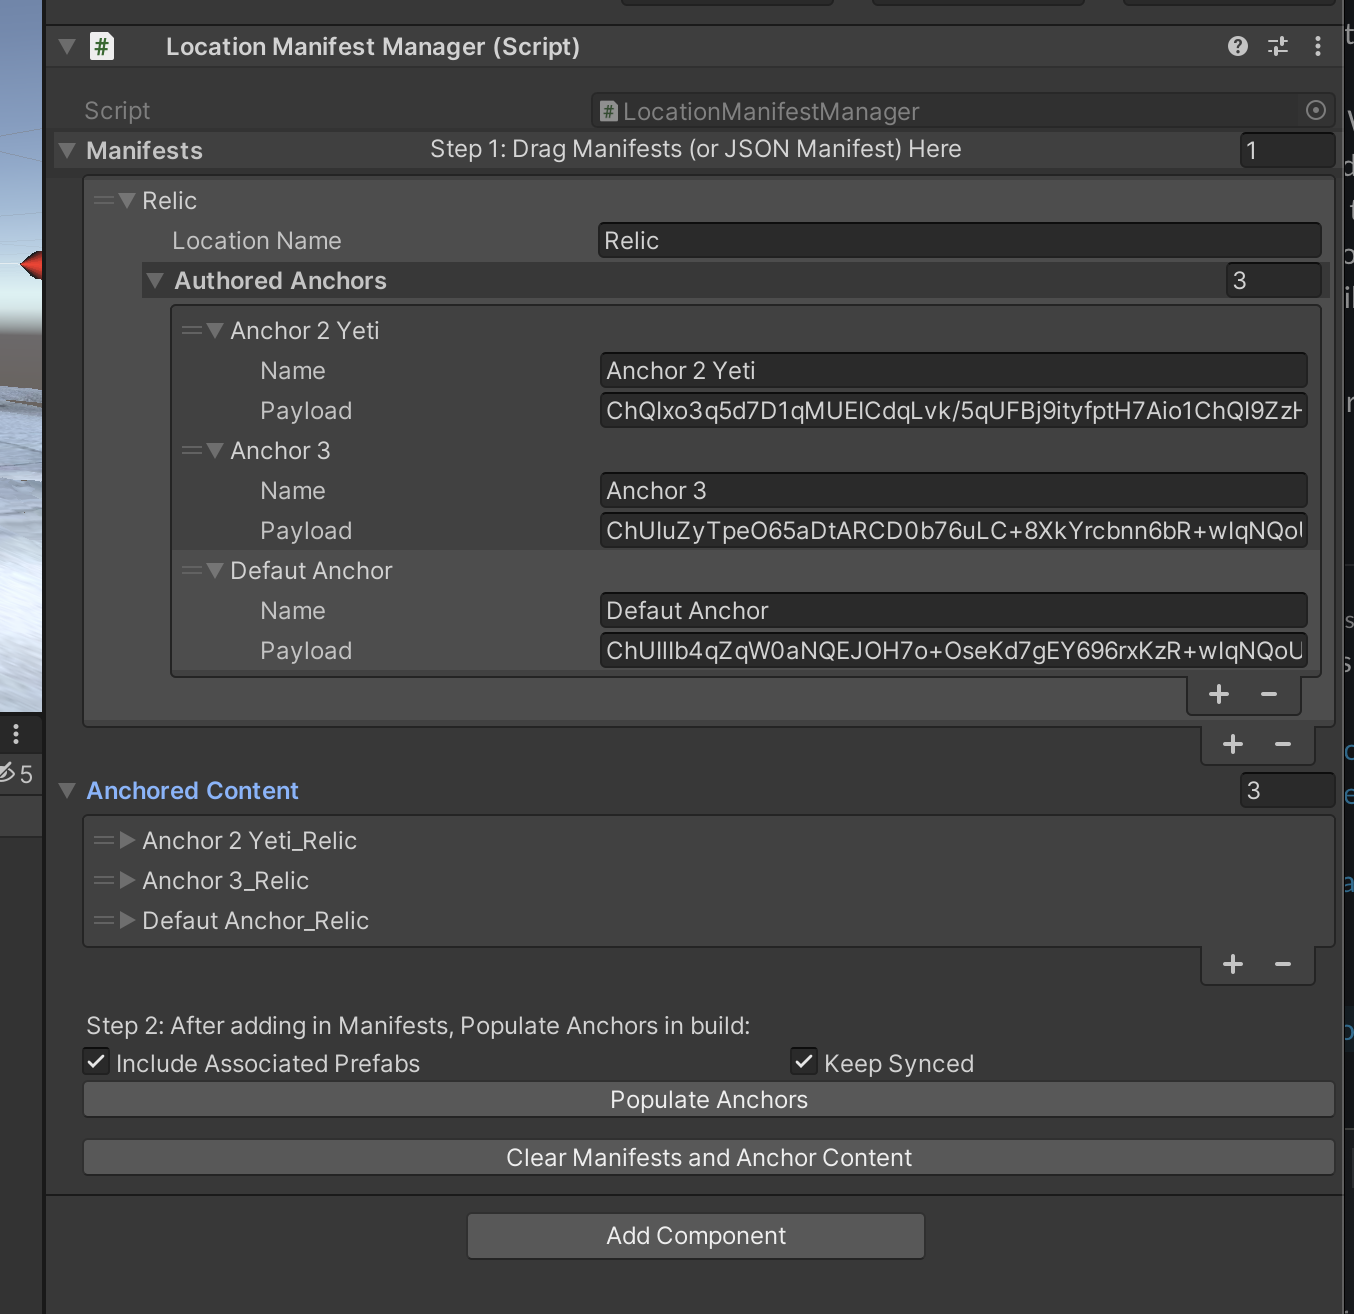1354x1314 pixels.
Task: Toggle Keep Synced checkbox
Action: point(803,1061)
